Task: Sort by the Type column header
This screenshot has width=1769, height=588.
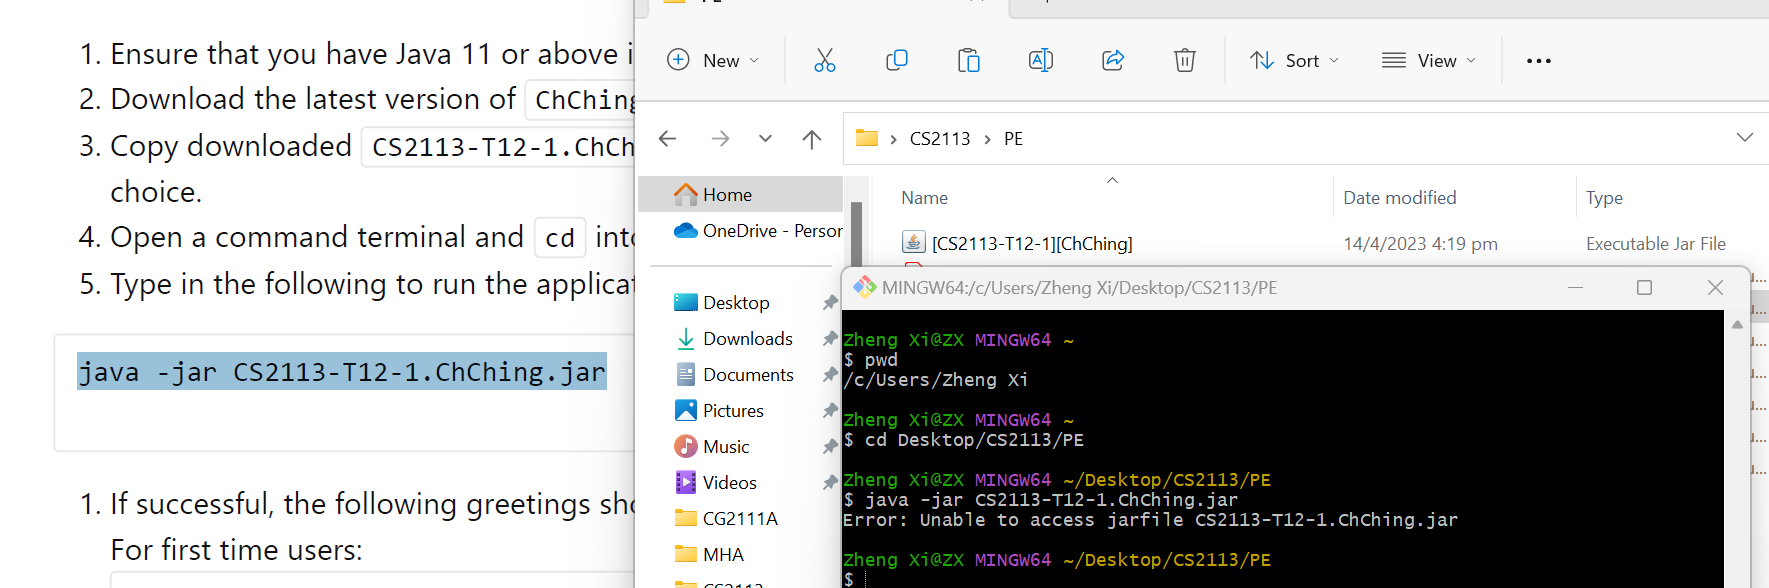Action: (1604, 198)
